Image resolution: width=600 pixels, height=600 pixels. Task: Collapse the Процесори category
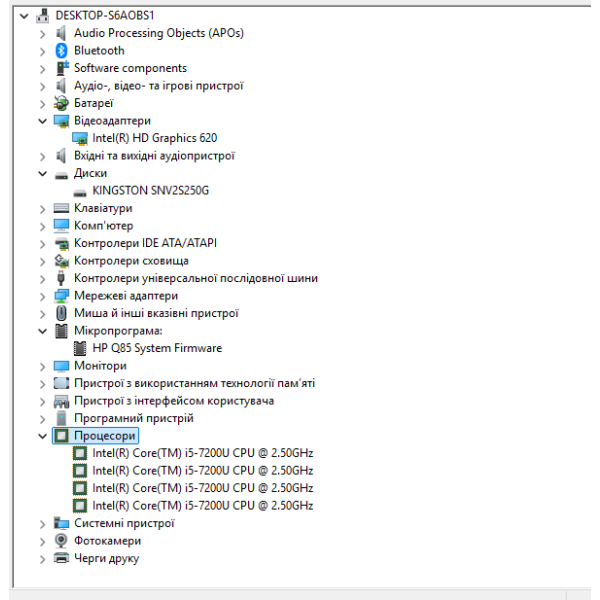42,436
